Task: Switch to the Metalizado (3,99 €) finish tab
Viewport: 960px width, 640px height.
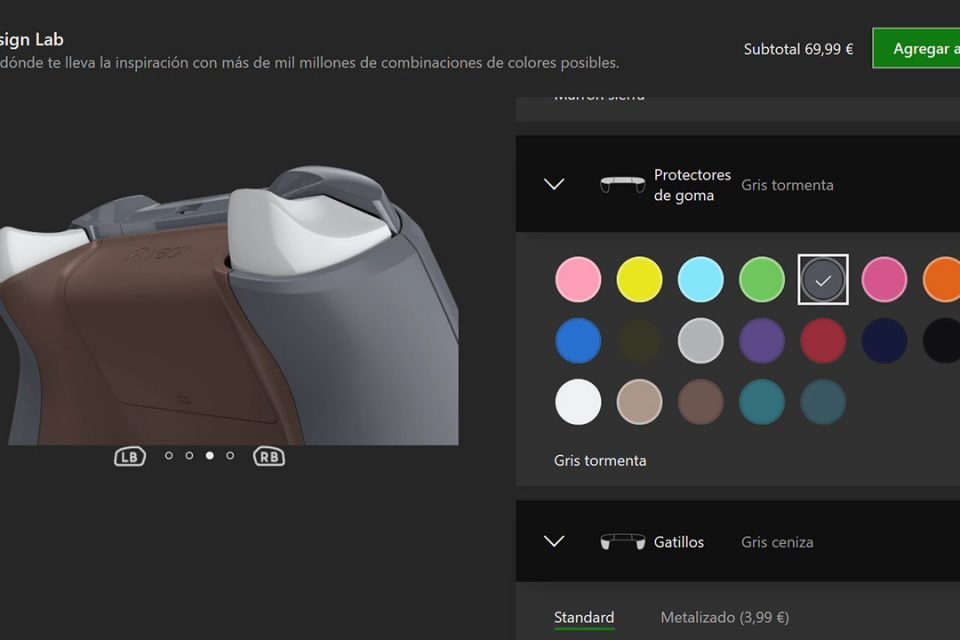Action: coord(725,616)
